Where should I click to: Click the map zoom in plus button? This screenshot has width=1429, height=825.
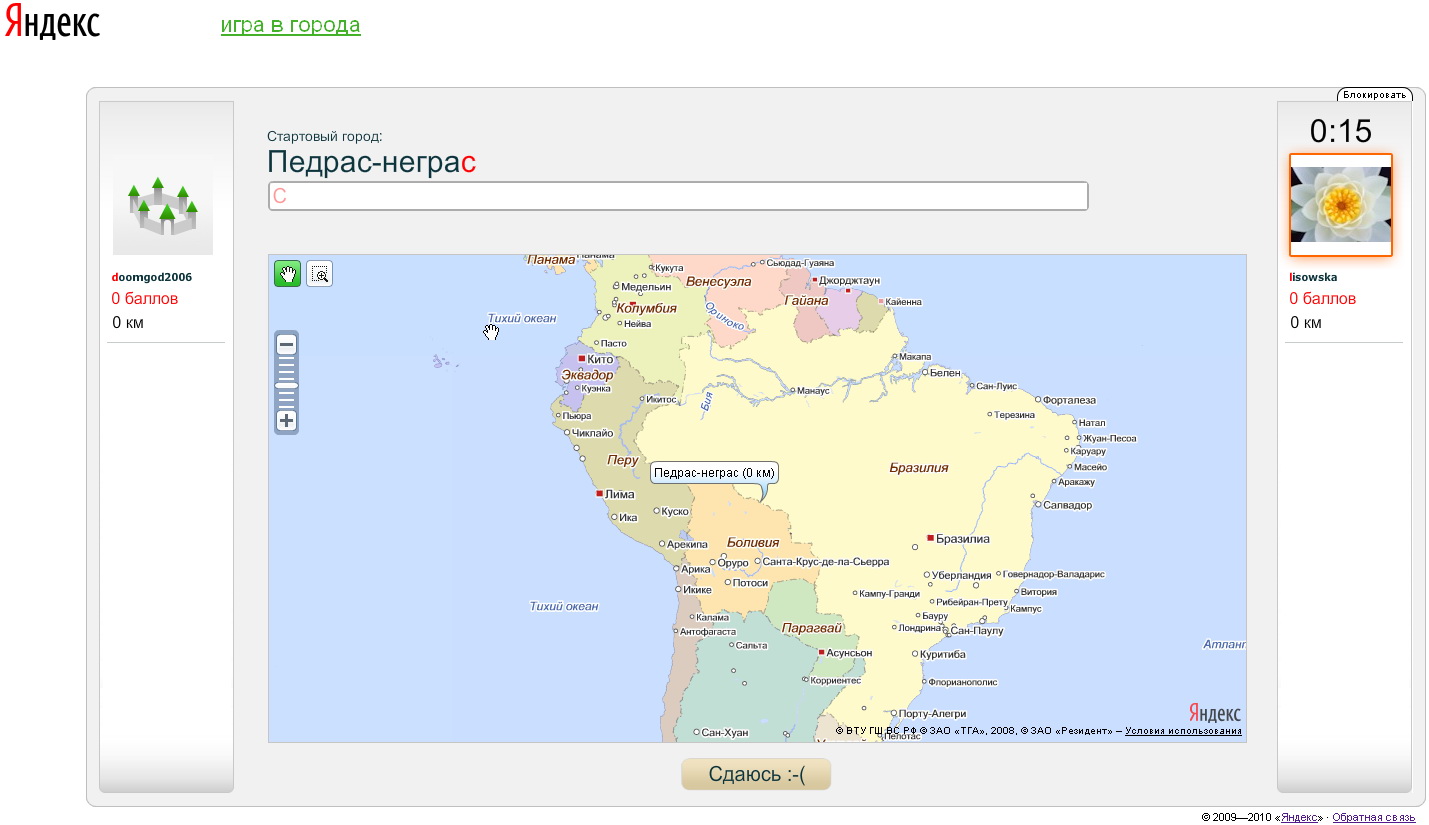click(287, 420)
